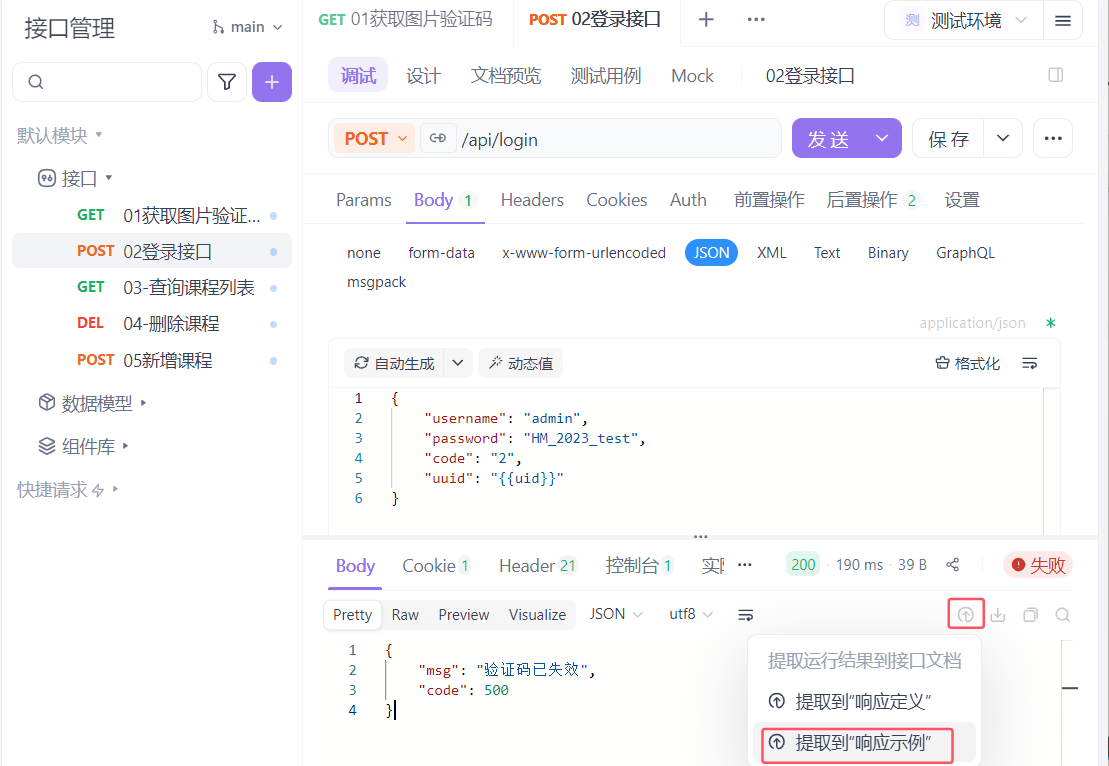Image resolution: width=1109 pixels, height=766 pixels.
Task: Click the 自动生成 button
Action: point(394,363)
